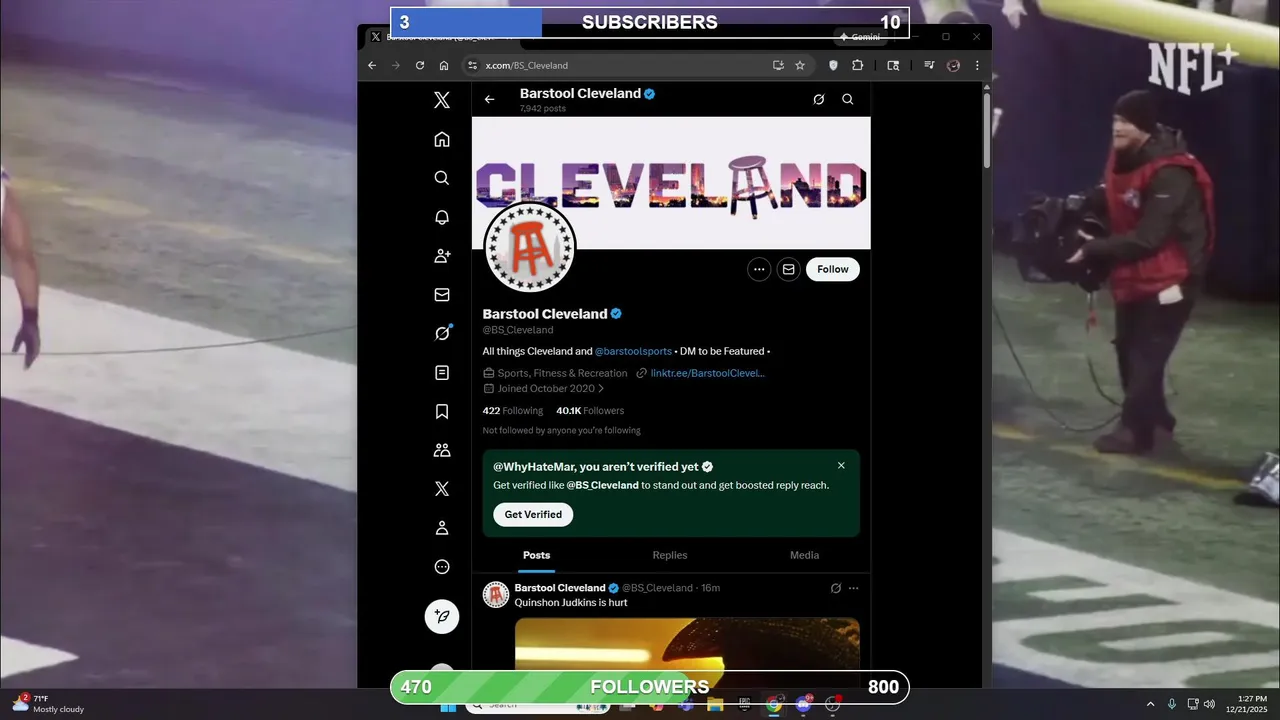Bookmark this tab with star

point(800,65)
